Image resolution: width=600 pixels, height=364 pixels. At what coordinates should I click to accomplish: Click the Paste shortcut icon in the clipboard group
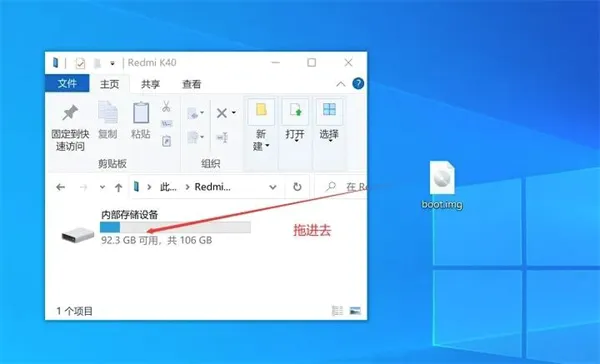(166, 141)
